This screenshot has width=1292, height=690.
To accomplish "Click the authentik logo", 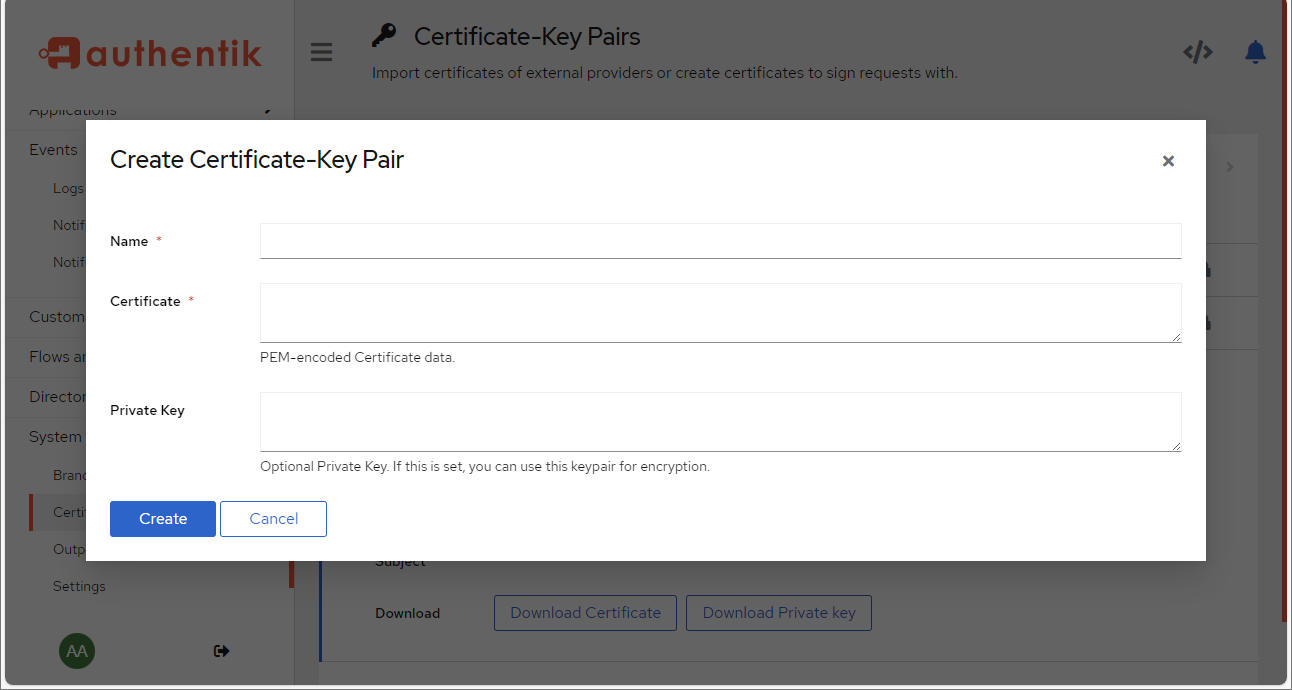I will pyautogui.click(x=151, y=53).
